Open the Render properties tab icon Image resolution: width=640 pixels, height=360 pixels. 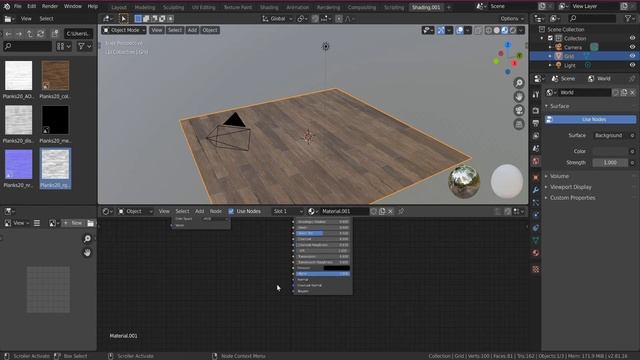pyautogui.click(x=536, y=111)
